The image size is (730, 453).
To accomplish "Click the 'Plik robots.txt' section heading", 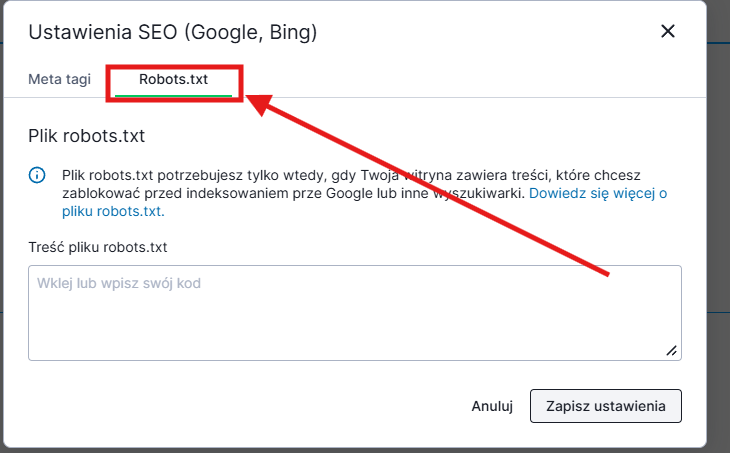I will pyautogui.click(x=93, y=136).
